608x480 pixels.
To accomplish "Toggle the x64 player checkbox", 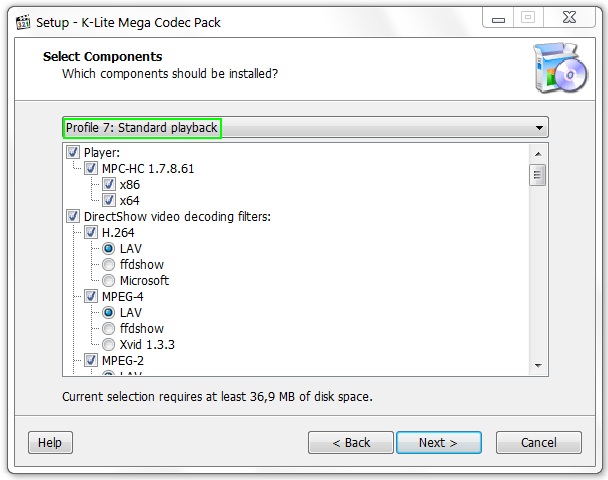I will pos(109,200).
